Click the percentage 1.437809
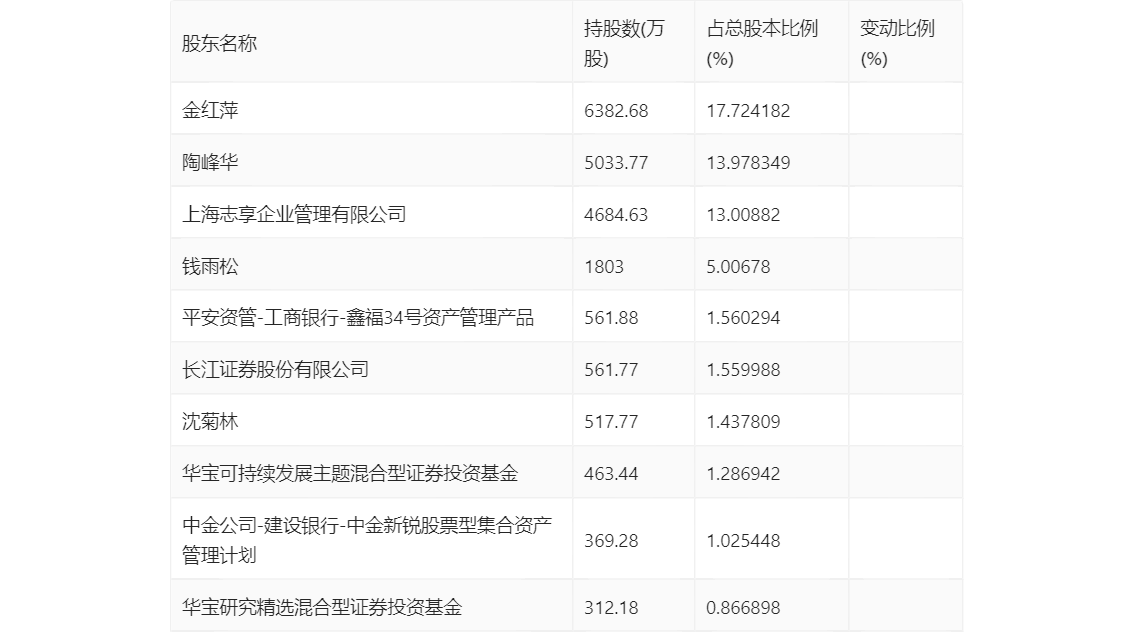The image size is (1134, 632). (x=743, y=422)
